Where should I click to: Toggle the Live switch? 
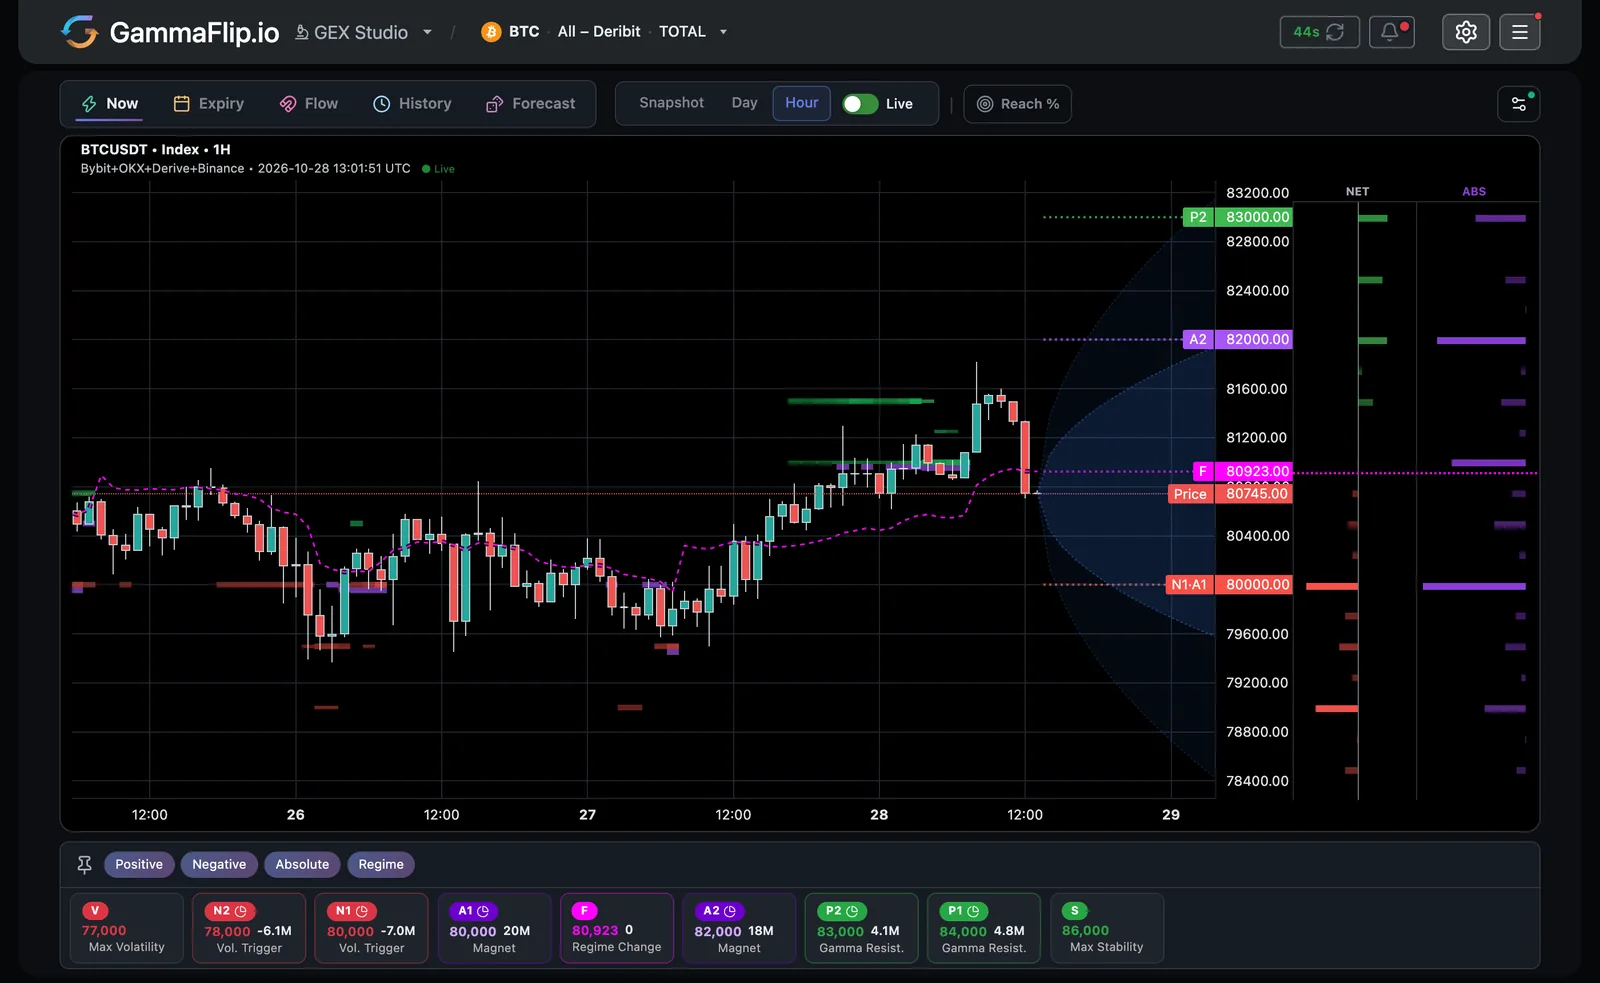pyautogui.click(x=860, y=104)
